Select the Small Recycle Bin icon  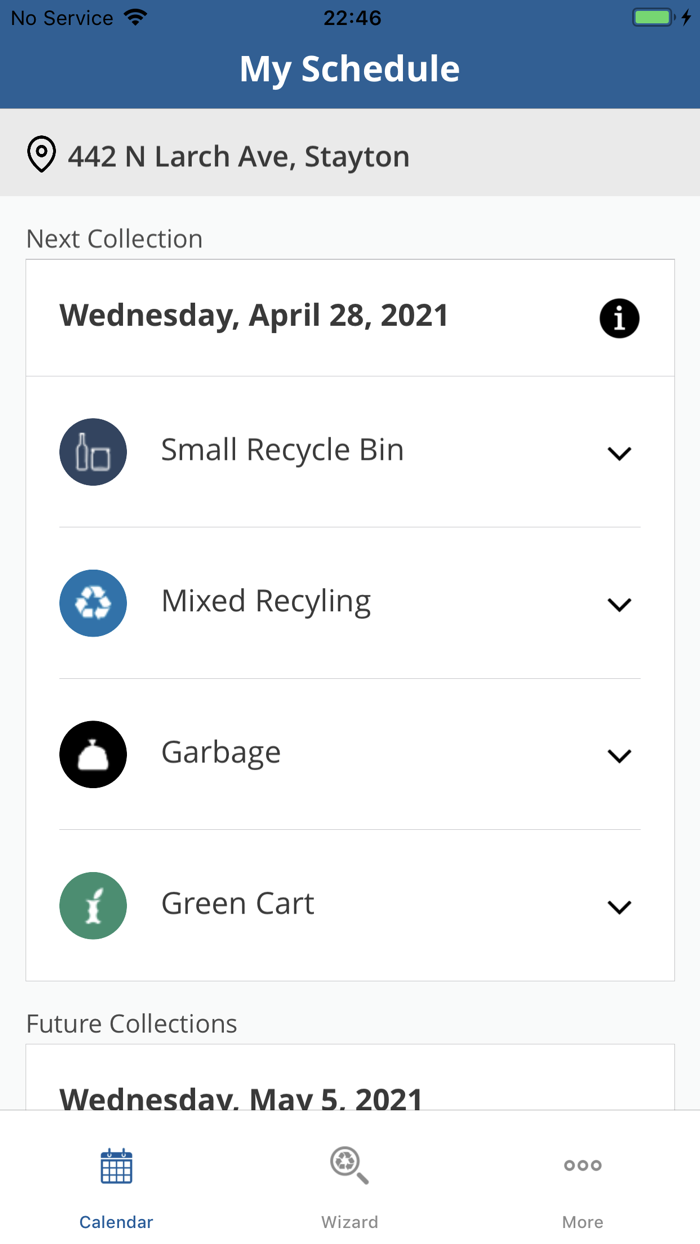pyautogui.click(x=93, y=451)
